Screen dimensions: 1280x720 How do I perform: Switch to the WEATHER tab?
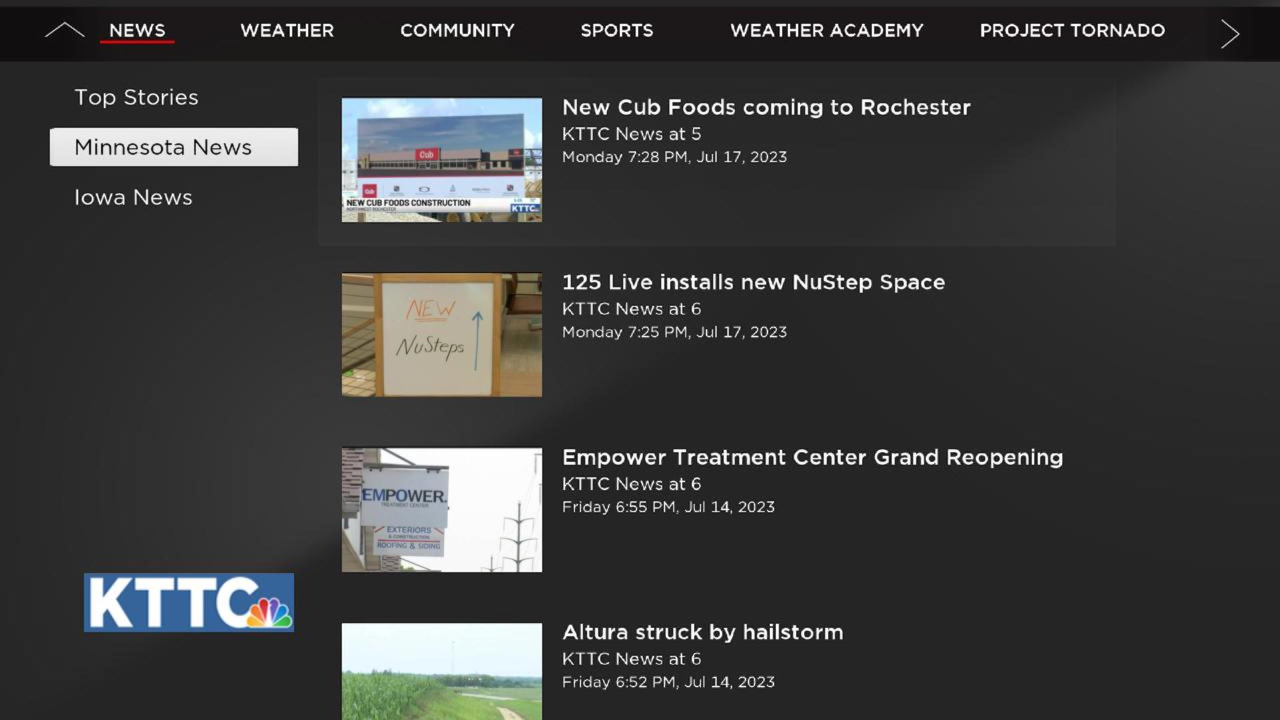pos(287,31)
